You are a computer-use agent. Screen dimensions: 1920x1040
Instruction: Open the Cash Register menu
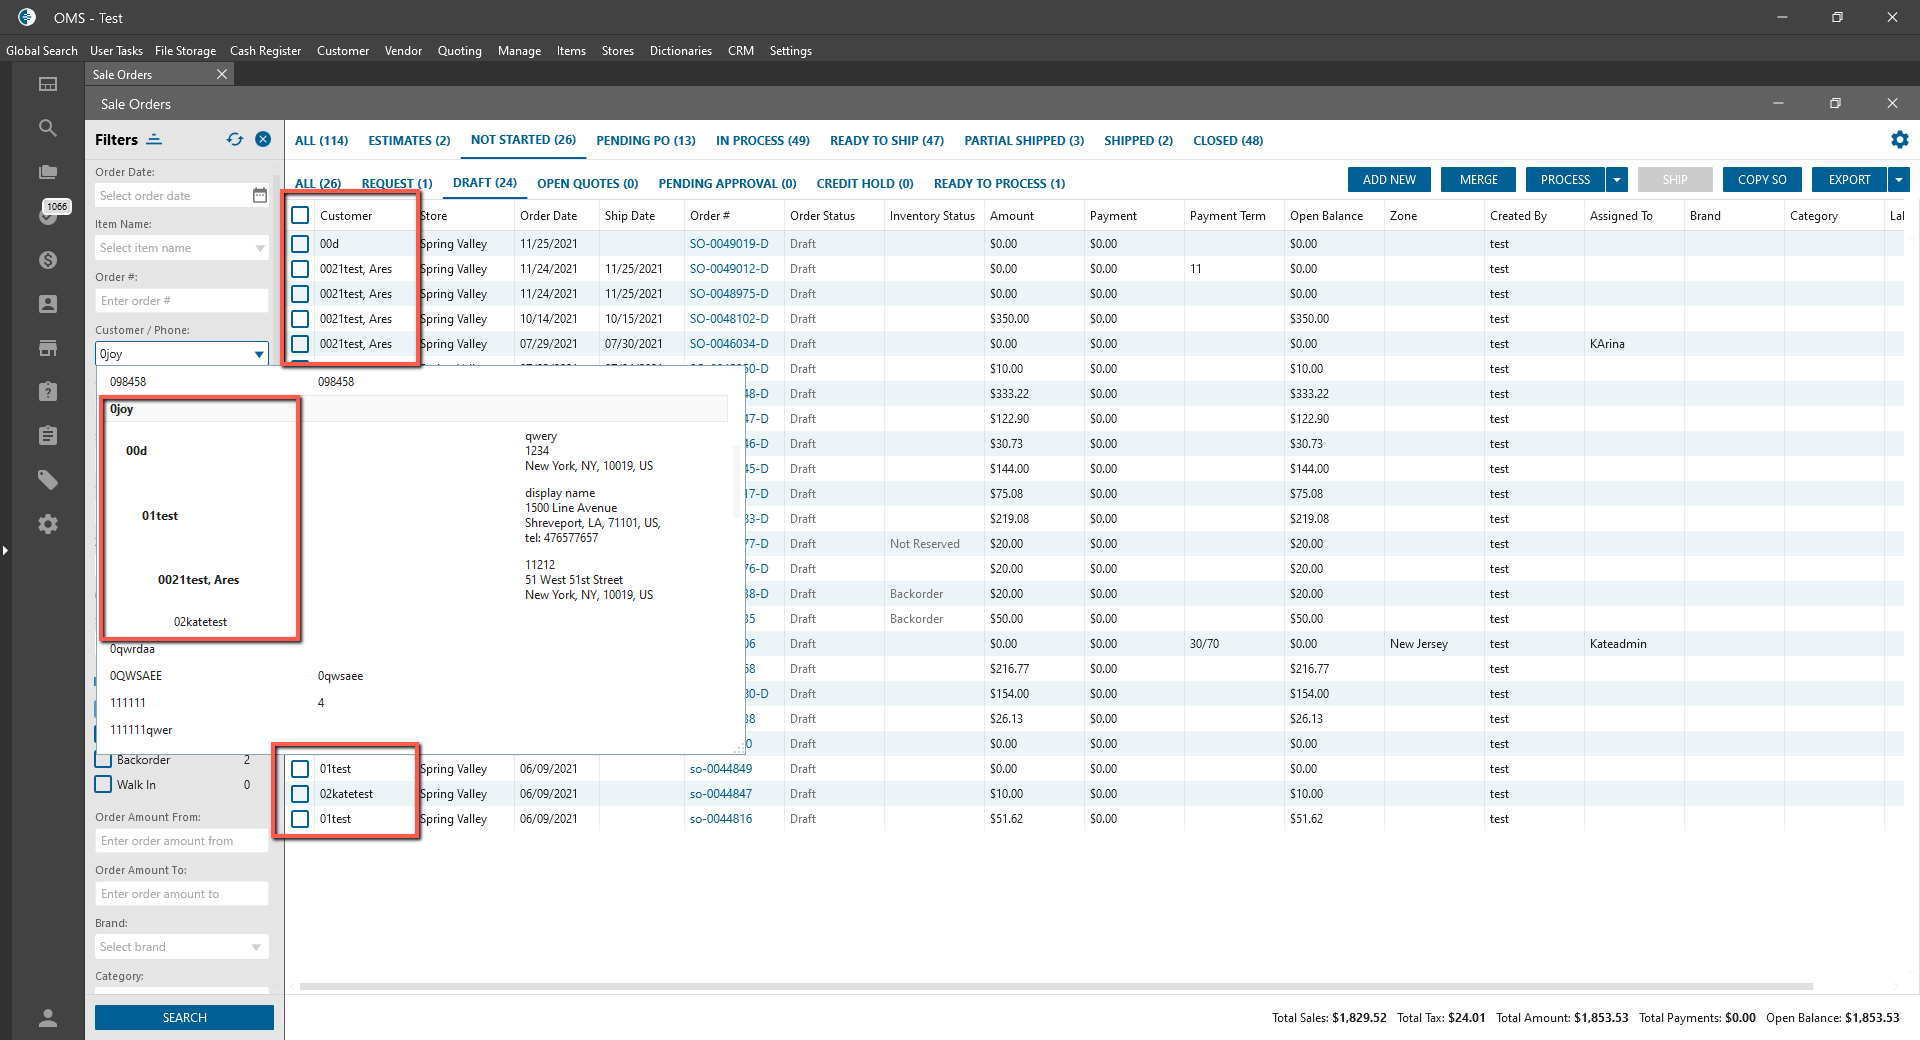click(265, 51)
